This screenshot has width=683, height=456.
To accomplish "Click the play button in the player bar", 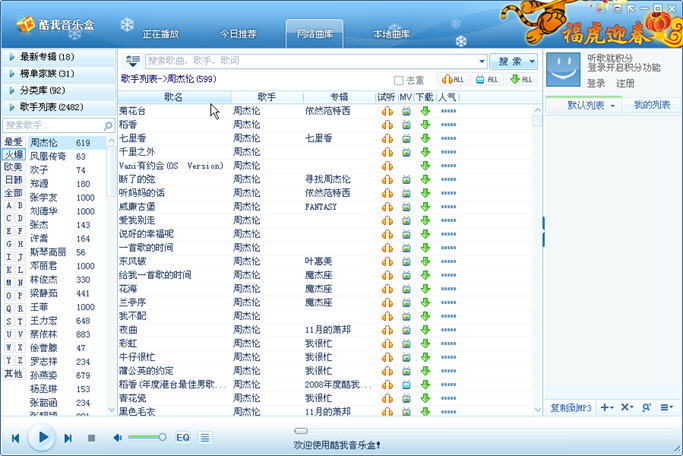I will [x=42, y=437].
